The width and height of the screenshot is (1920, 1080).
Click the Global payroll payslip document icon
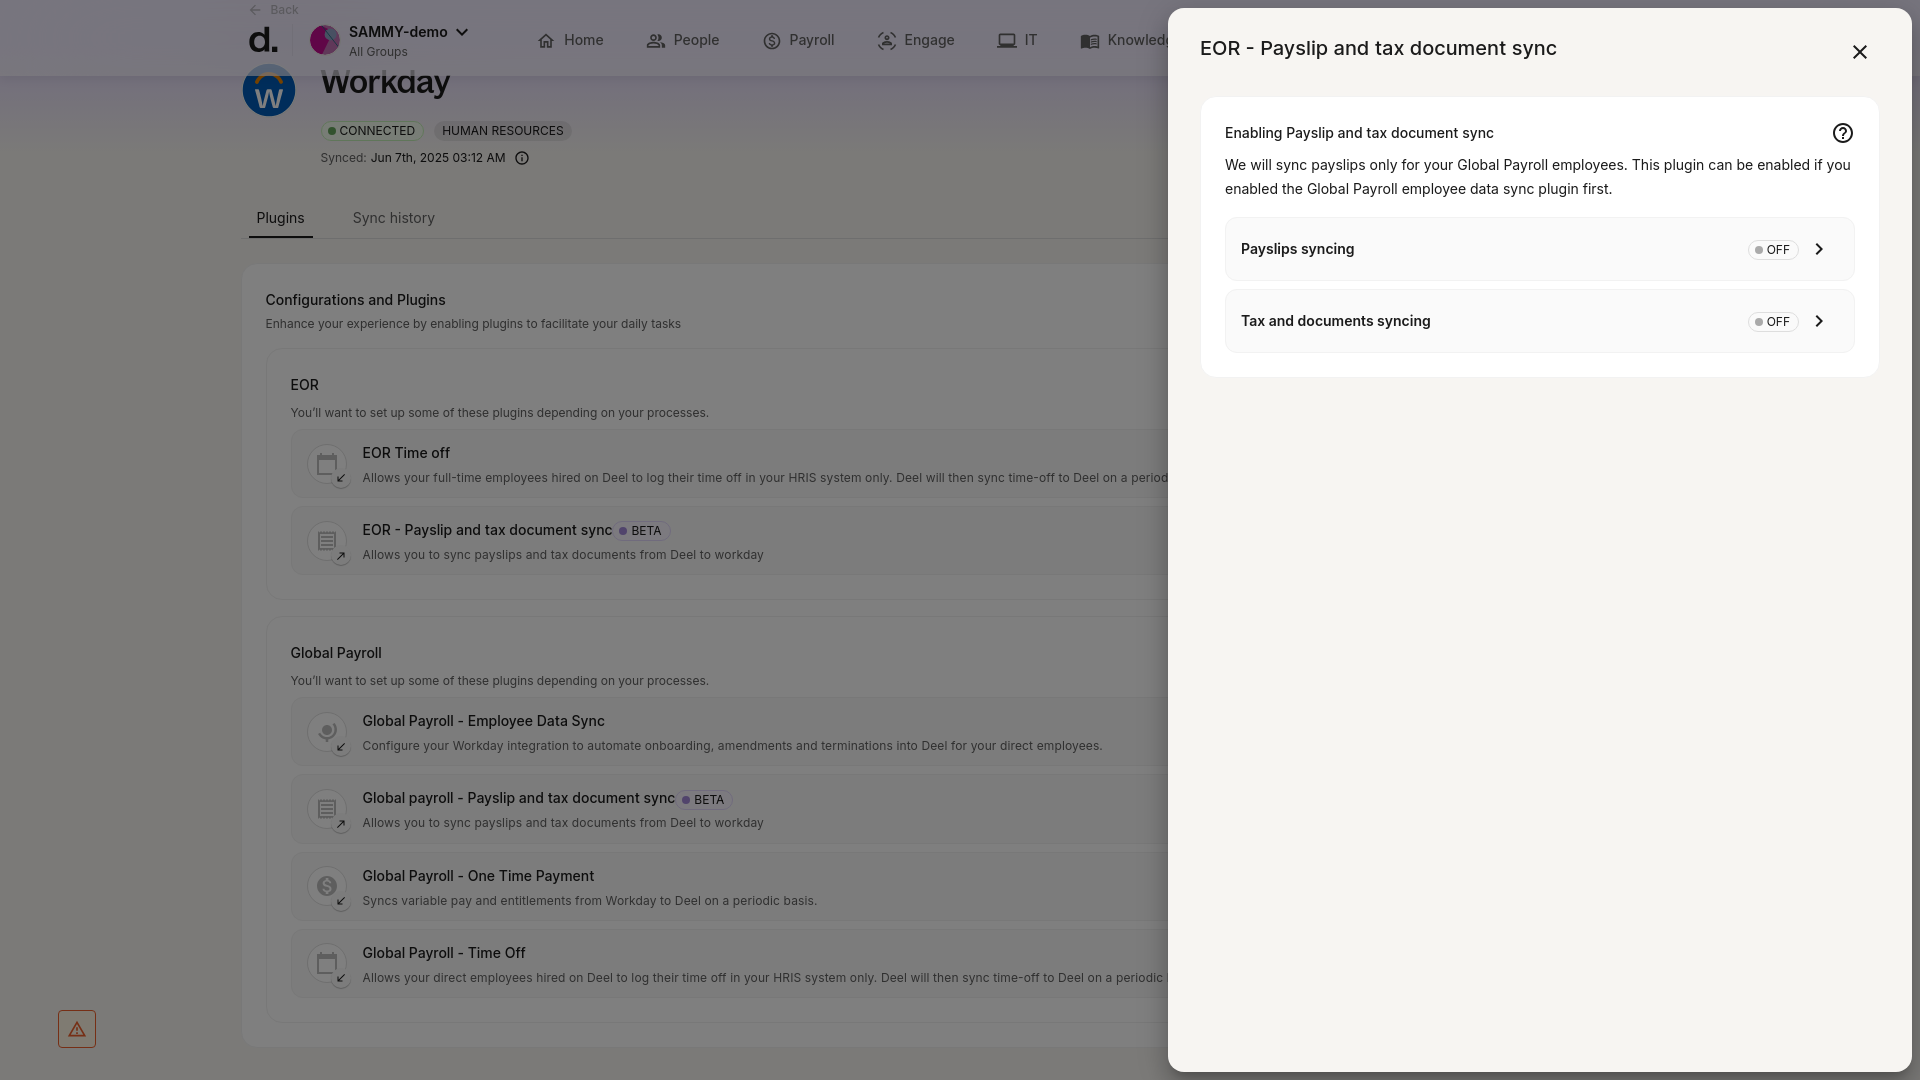click(x=327, y=810)
